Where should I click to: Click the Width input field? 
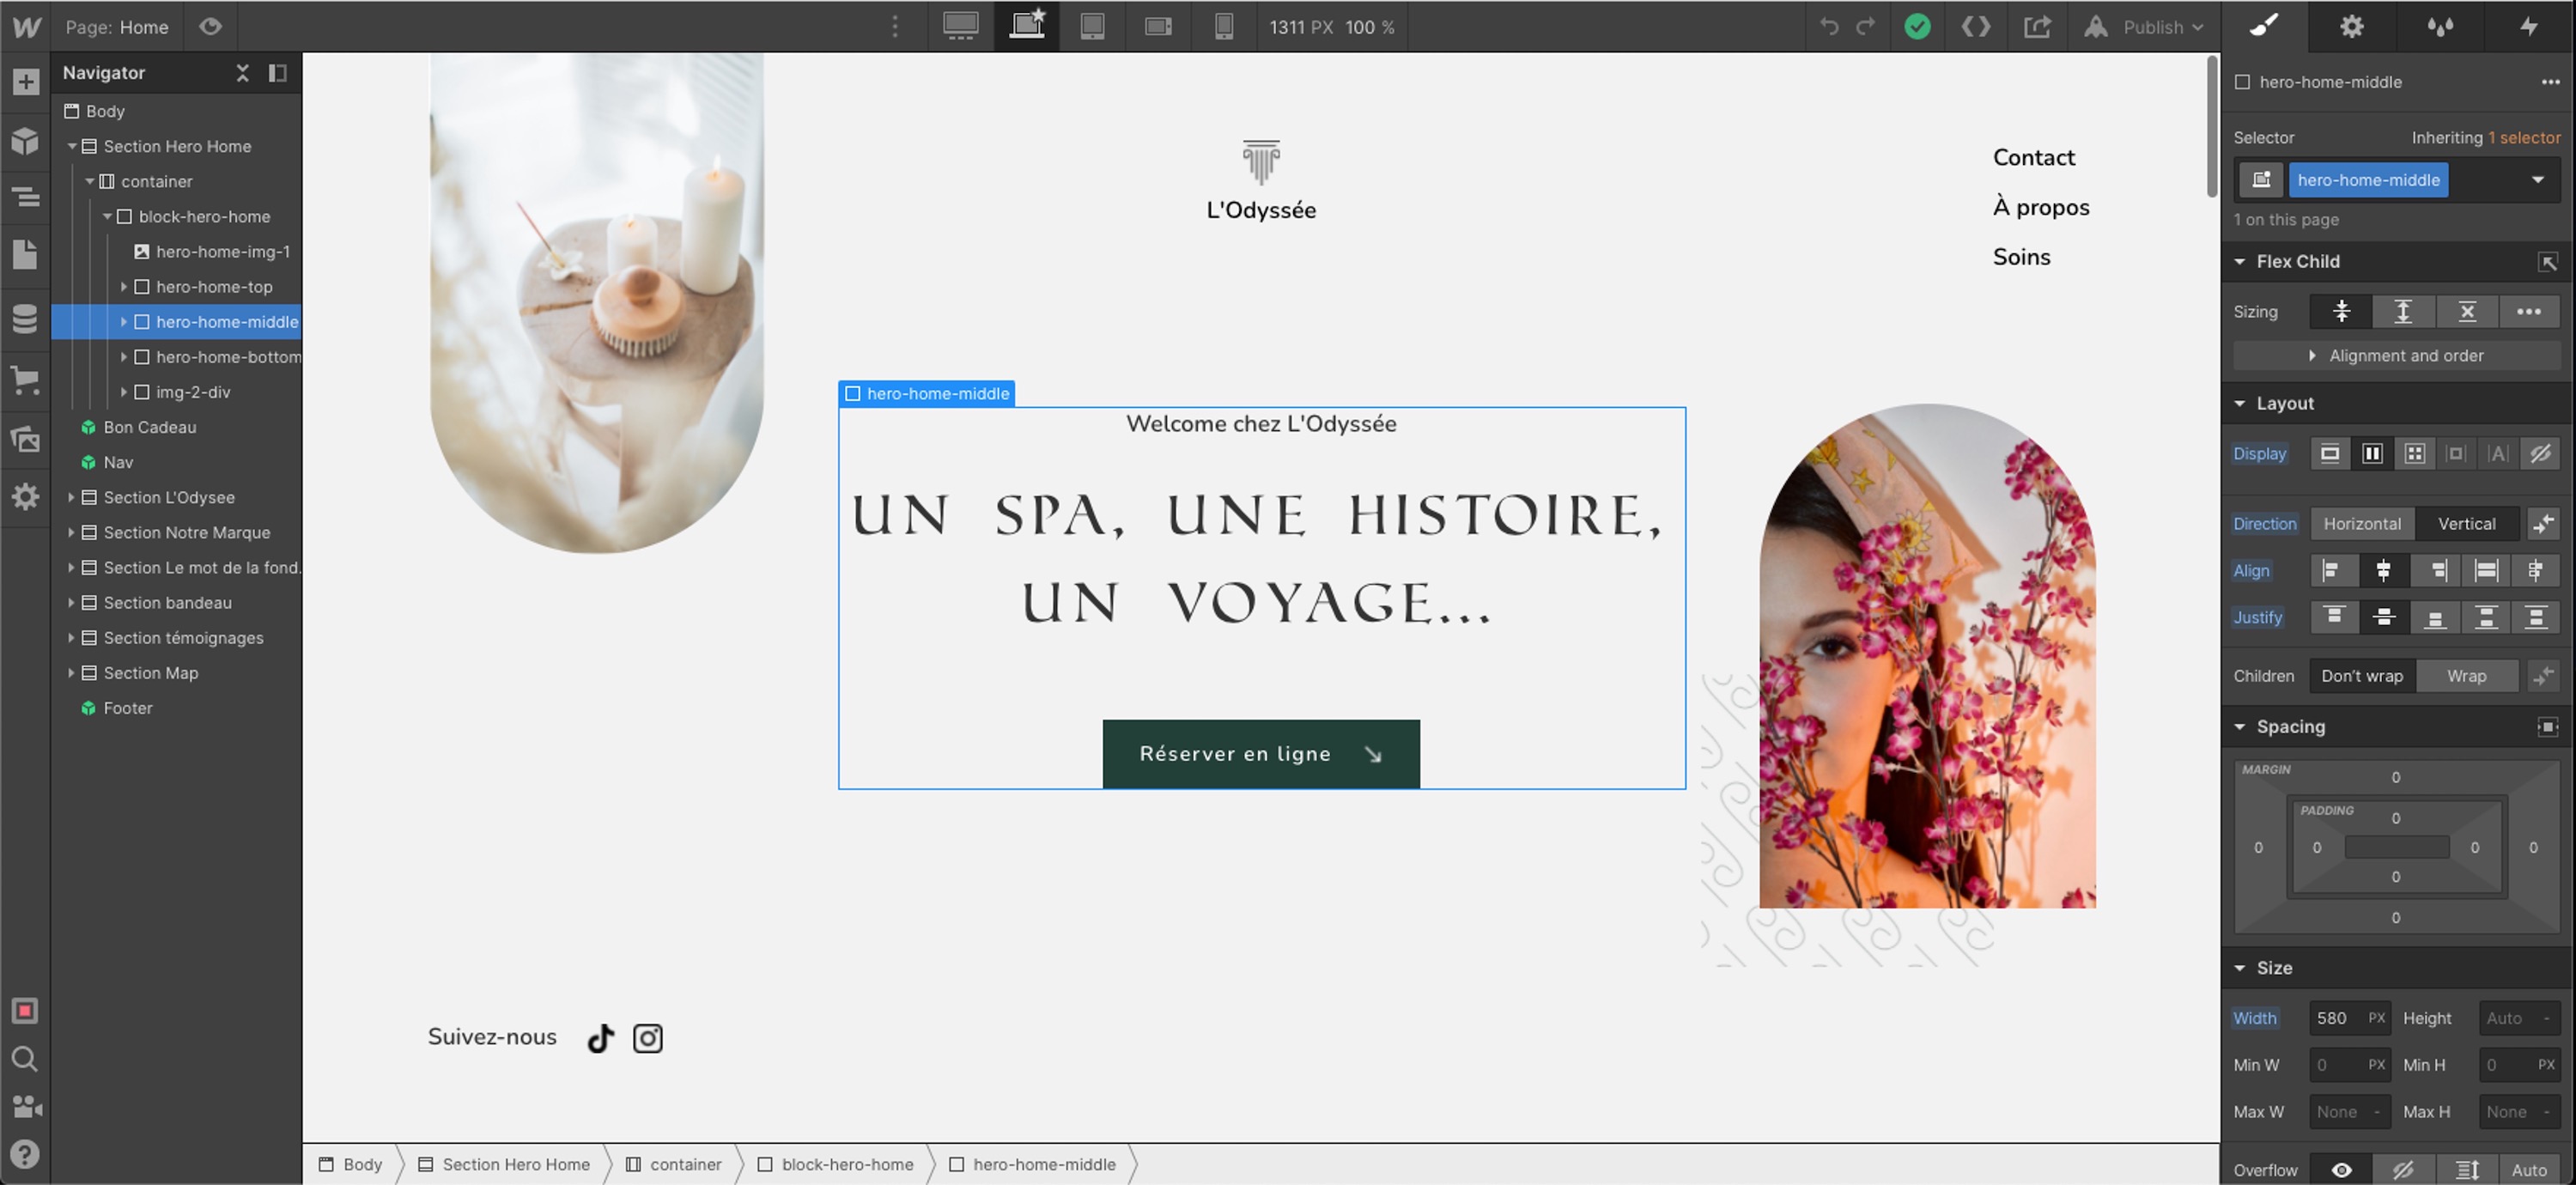[2337, 1018]
